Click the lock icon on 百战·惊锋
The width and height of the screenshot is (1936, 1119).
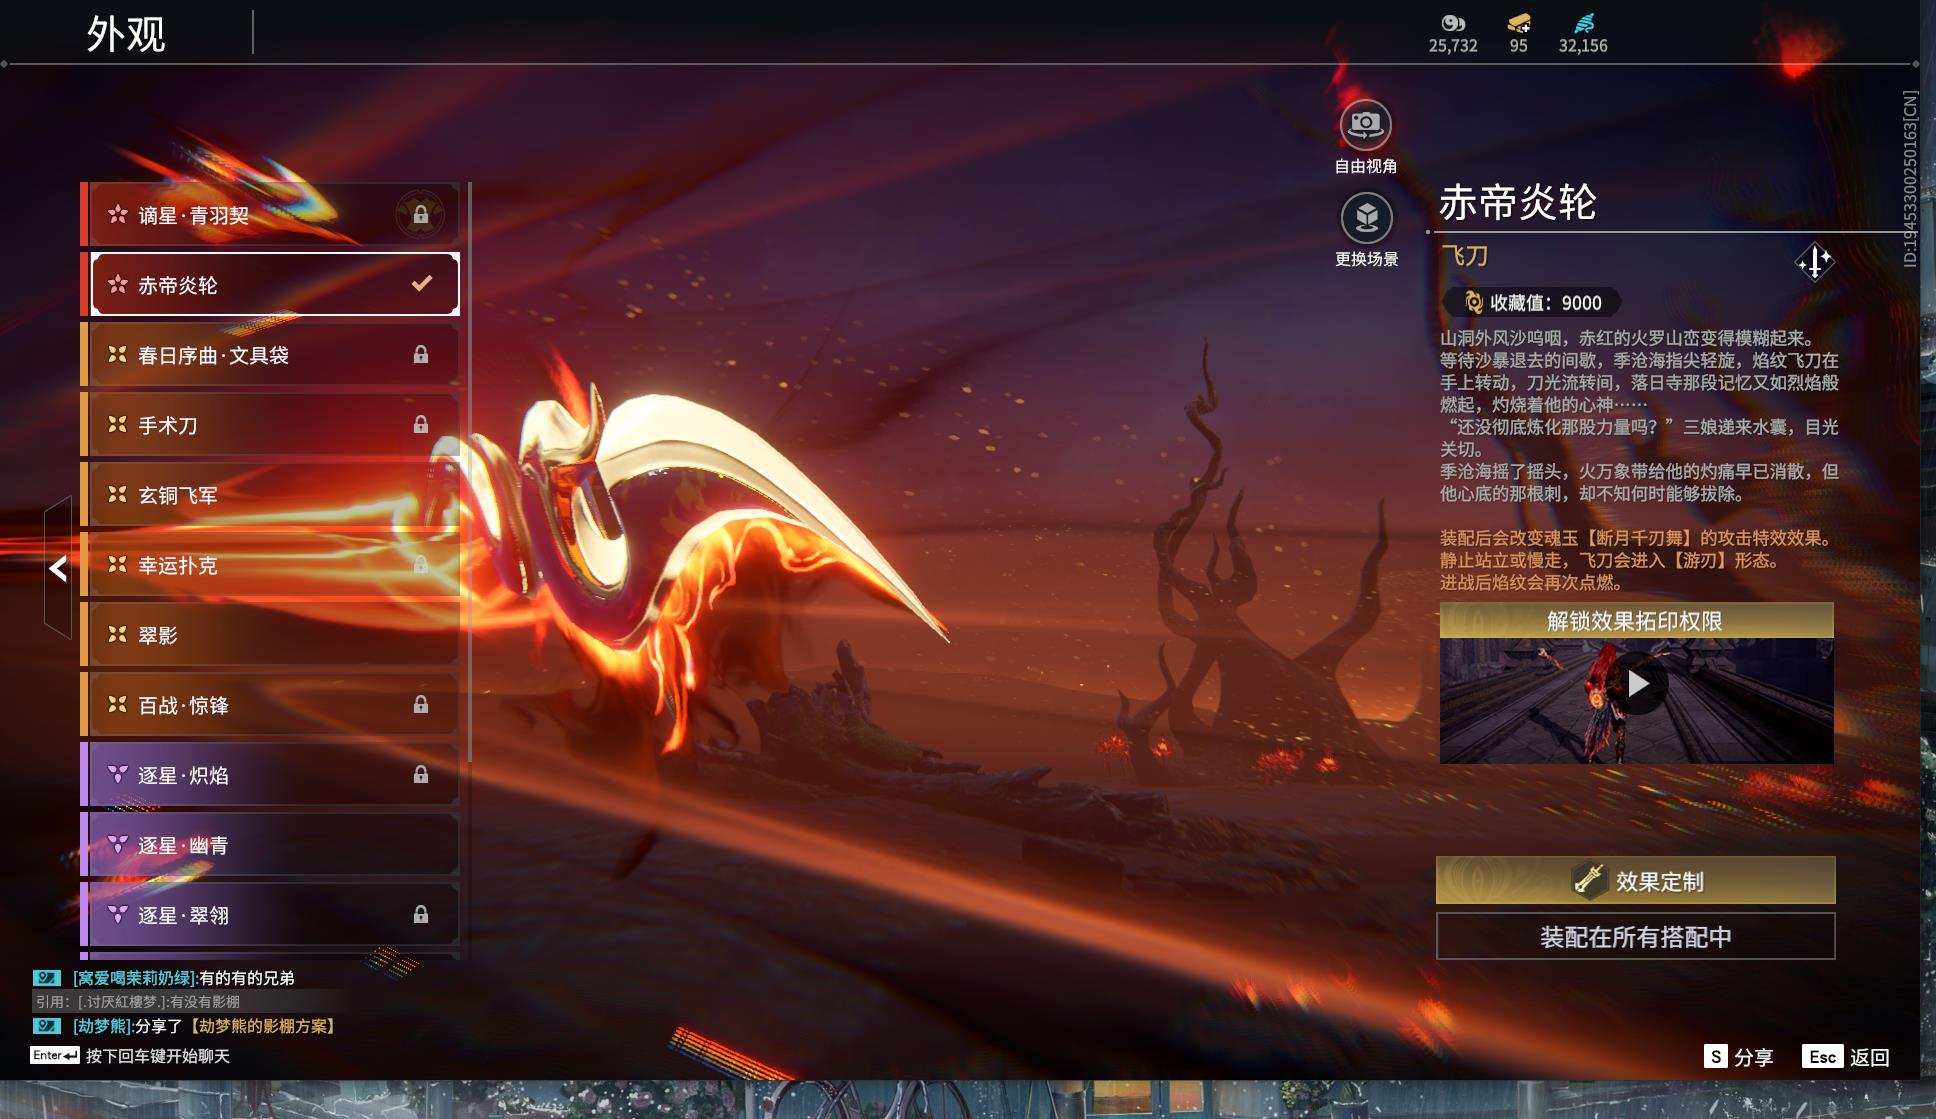point(421,705)
